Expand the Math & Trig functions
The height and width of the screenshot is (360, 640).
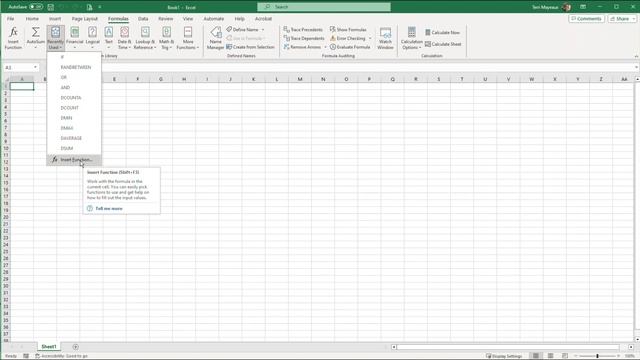tap(166, 38)
